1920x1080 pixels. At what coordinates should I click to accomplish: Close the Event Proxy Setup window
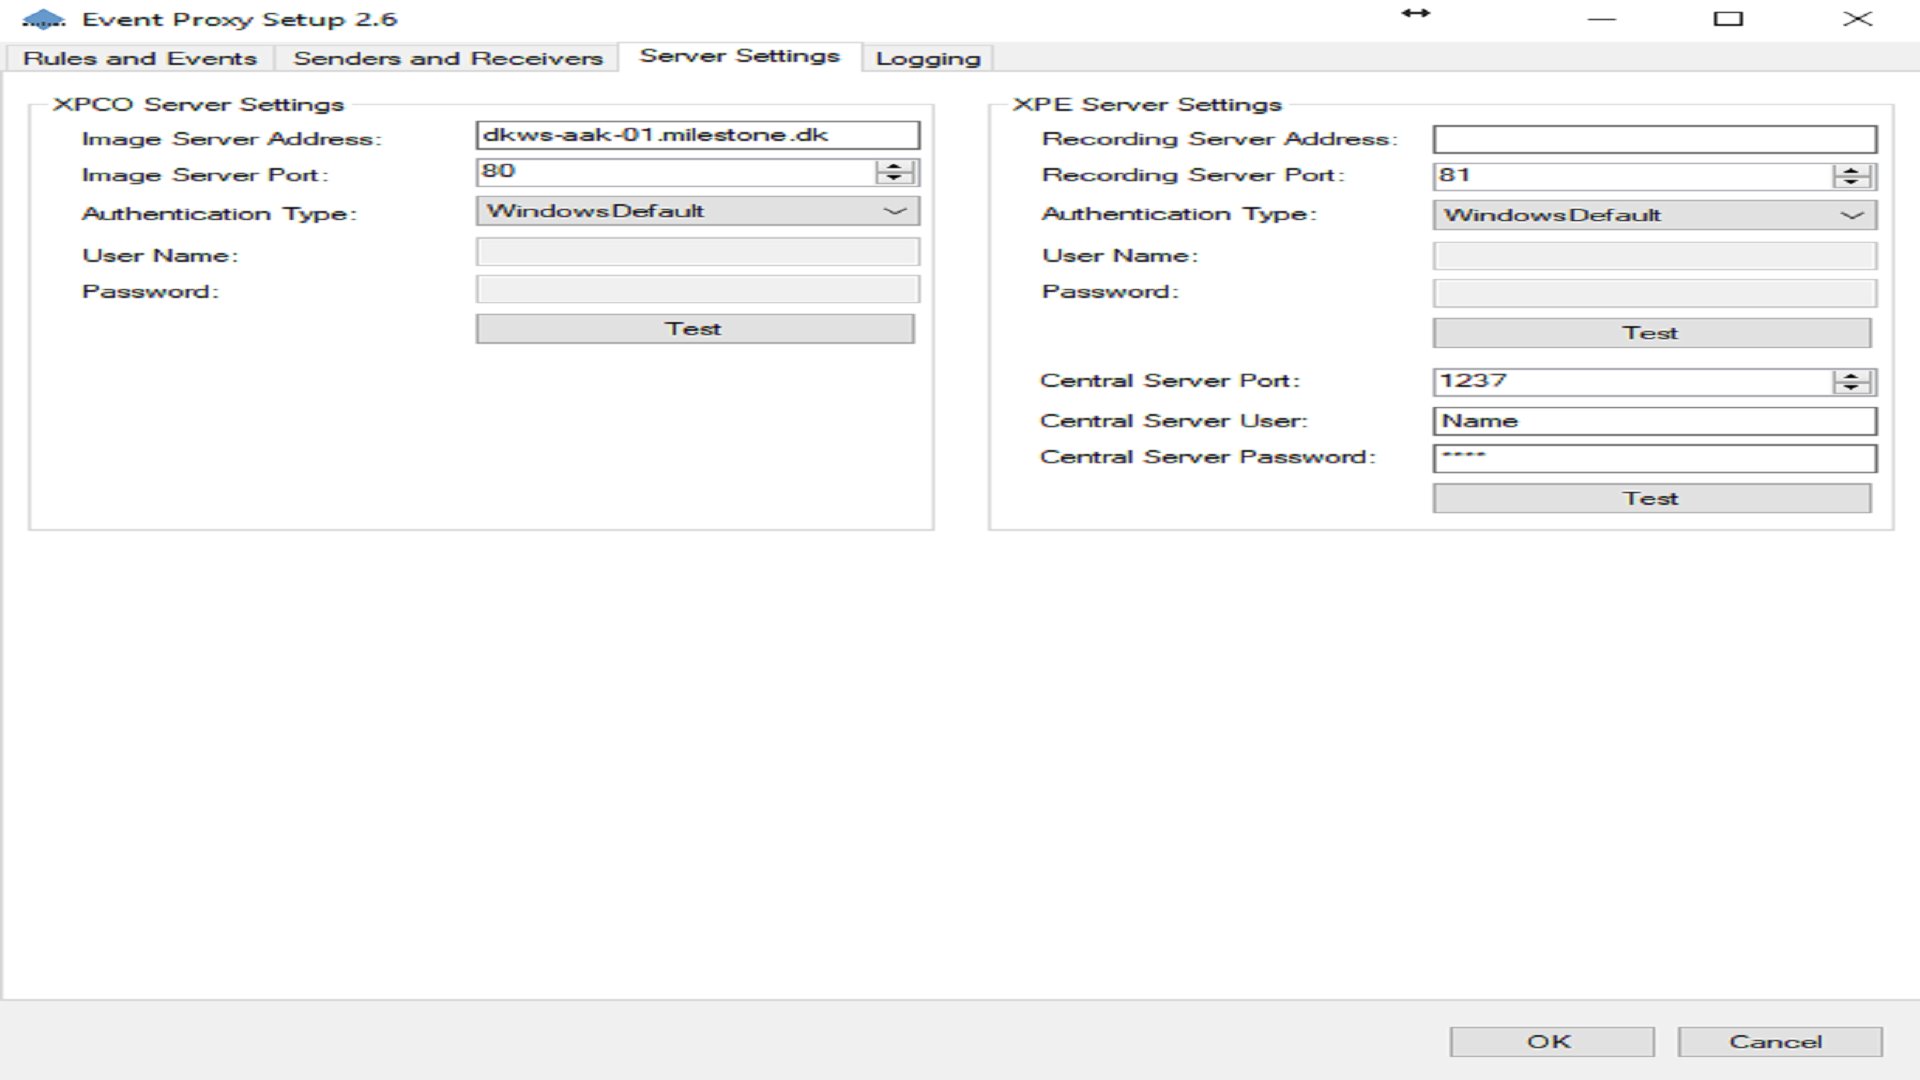(x=1857, y=19)
